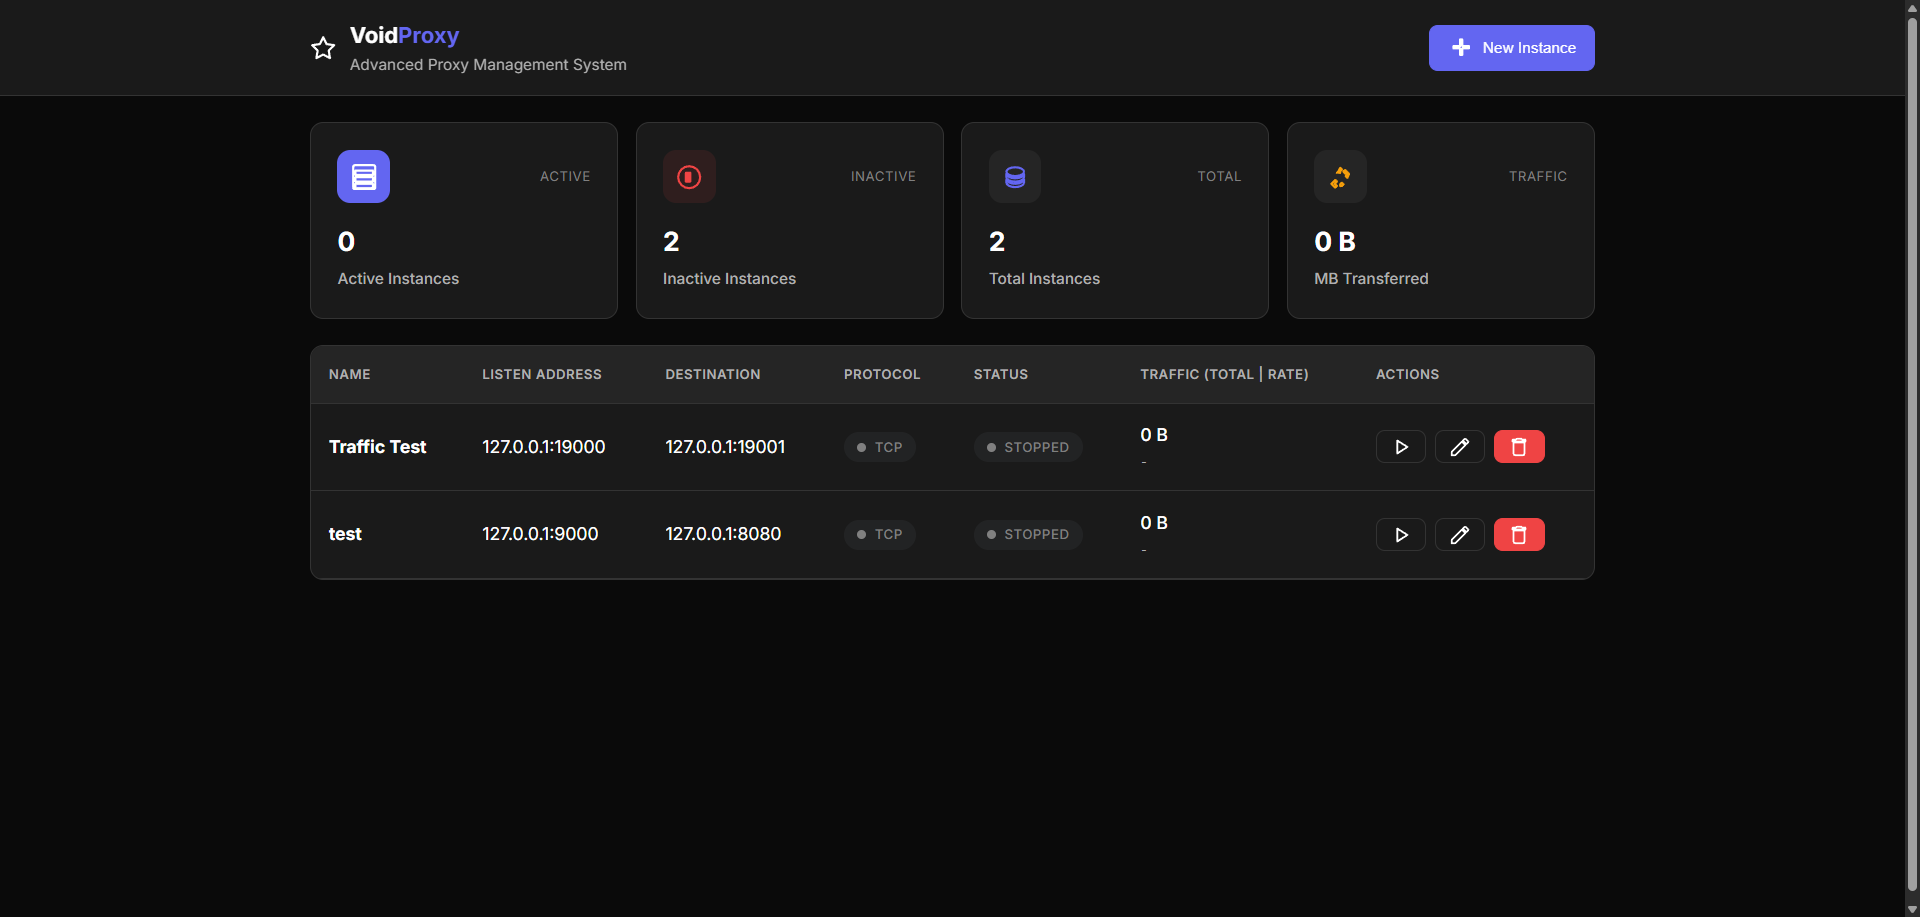The image size is (1920, 917).
Task: Click the red Inactive Instances stop icon
Action: pyautogui.click(x=689, y=176)
